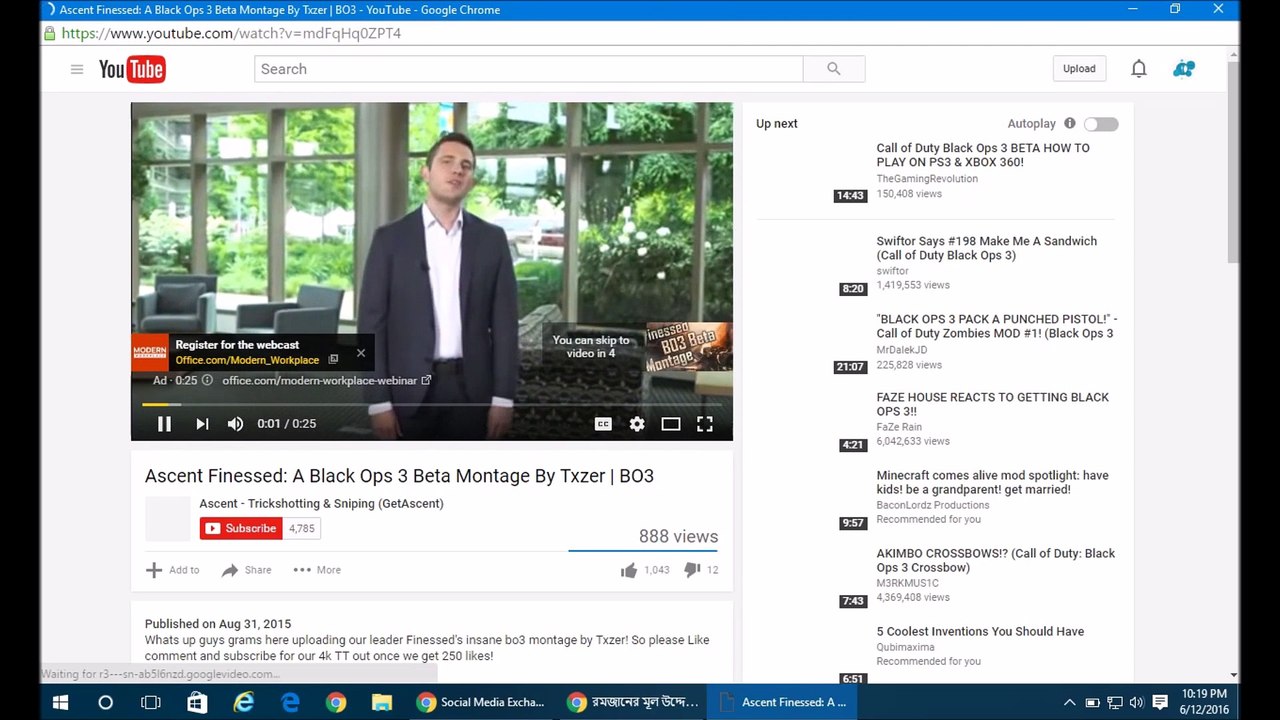Show hidden system tray icons

1068,702
